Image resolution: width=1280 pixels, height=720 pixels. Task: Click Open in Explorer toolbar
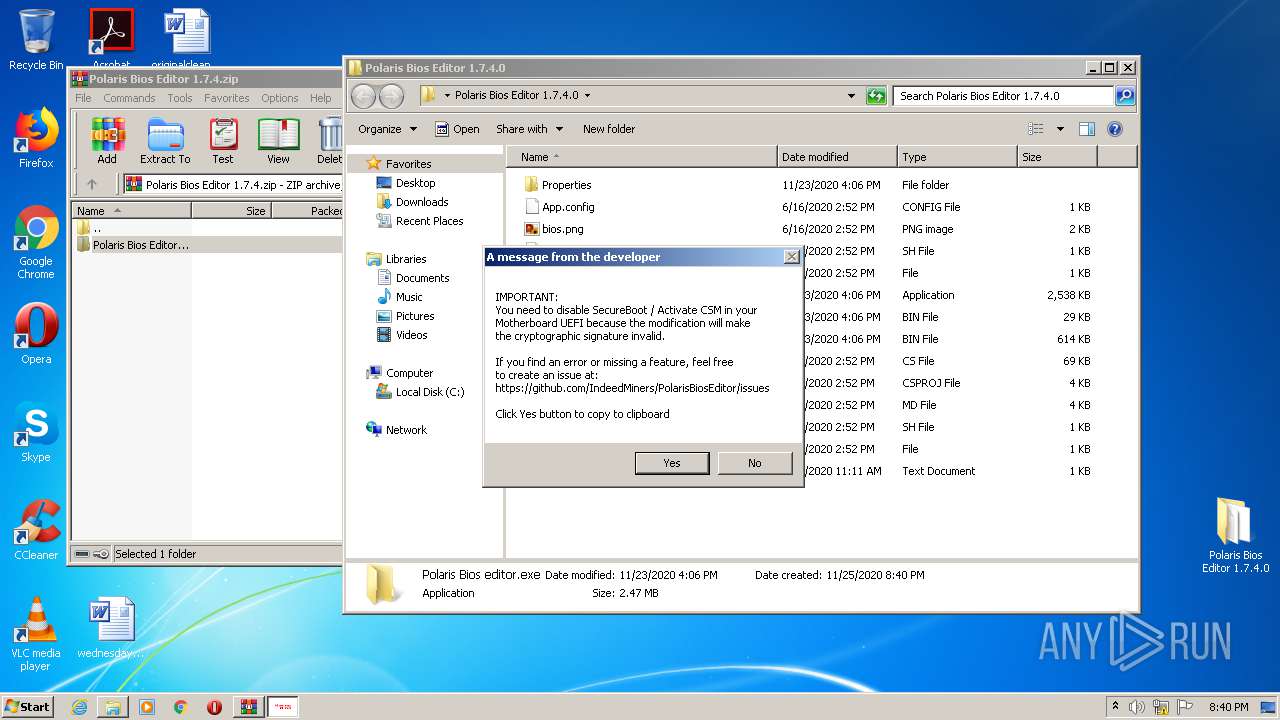[457, 129]
